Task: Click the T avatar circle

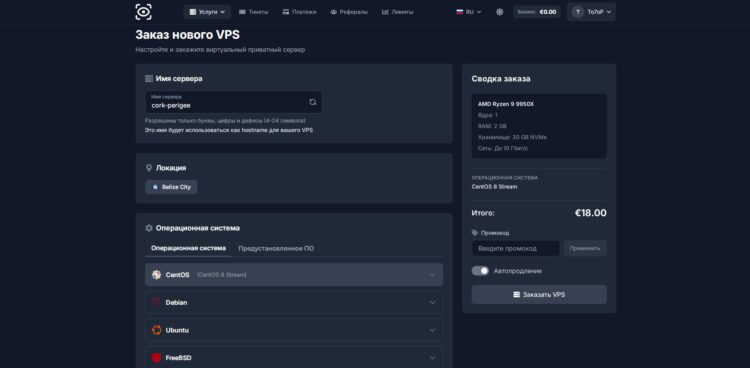Action: pos(578,12)
